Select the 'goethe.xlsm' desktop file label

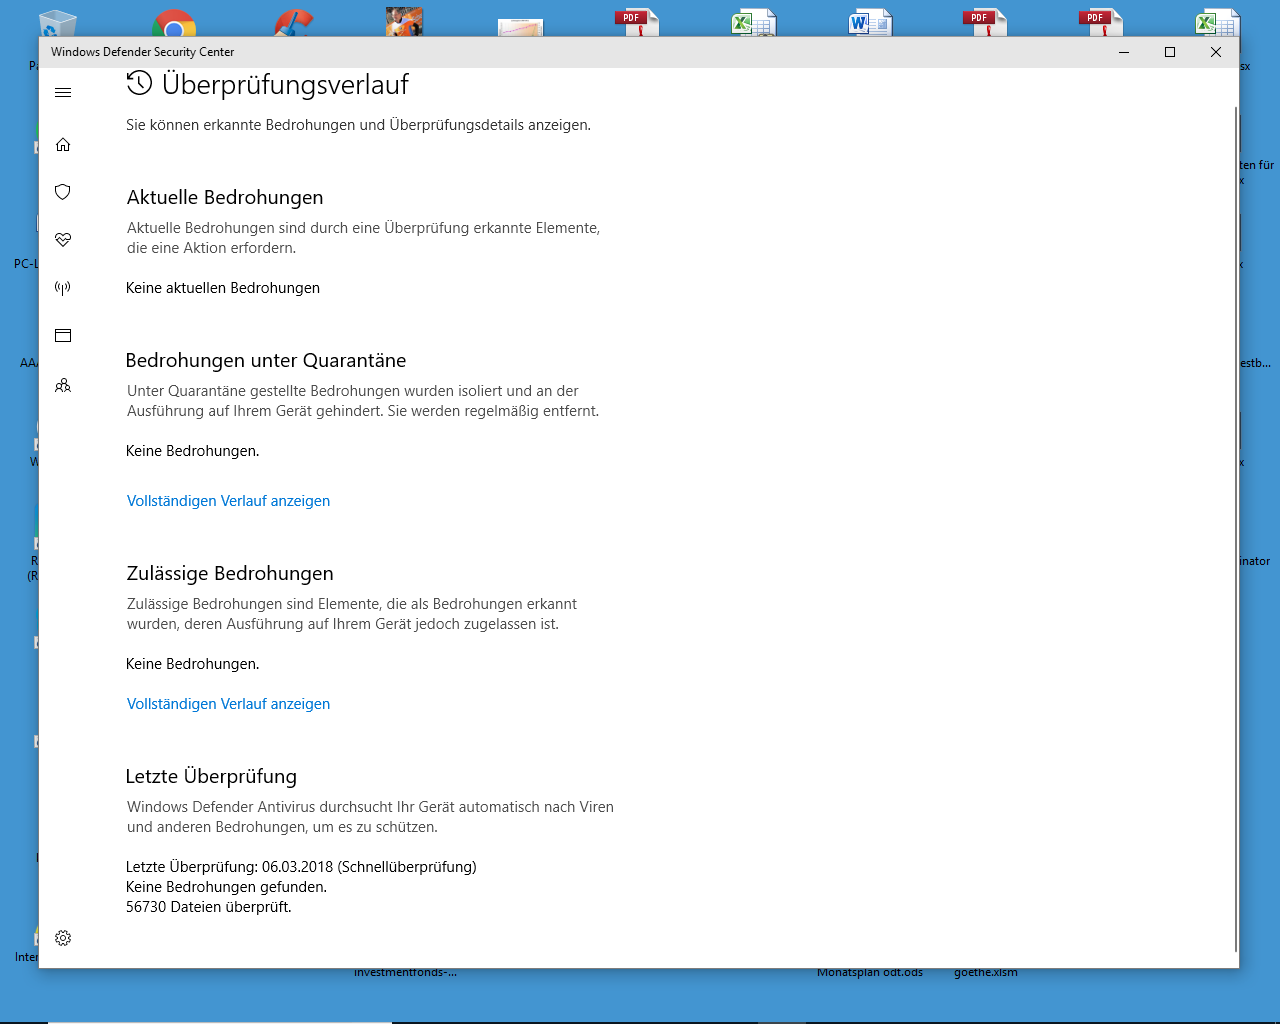coord(986,972)
